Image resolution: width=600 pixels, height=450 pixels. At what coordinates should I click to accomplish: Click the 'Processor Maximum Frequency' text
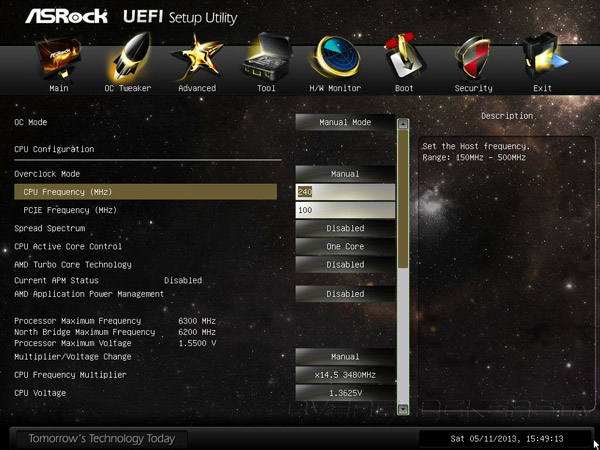(77, 321)
